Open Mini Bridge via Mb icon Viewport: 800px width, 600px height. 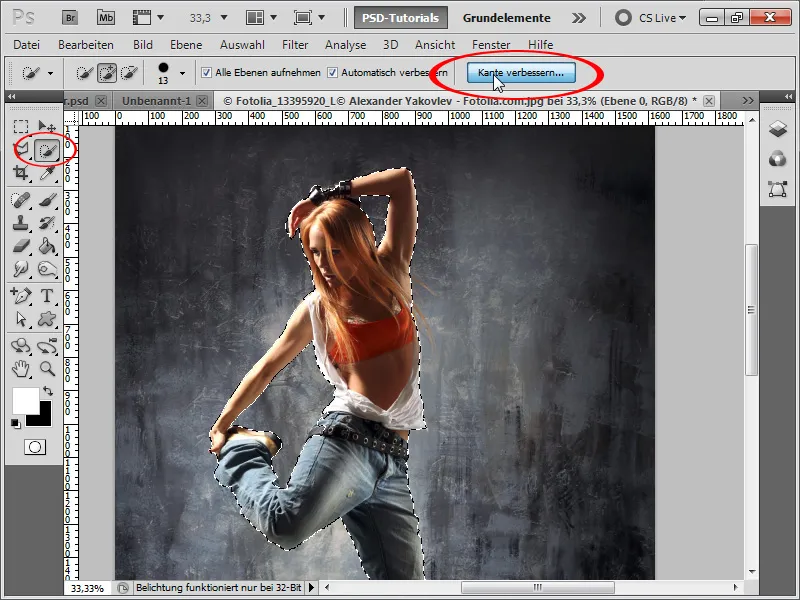click(106, 18)
